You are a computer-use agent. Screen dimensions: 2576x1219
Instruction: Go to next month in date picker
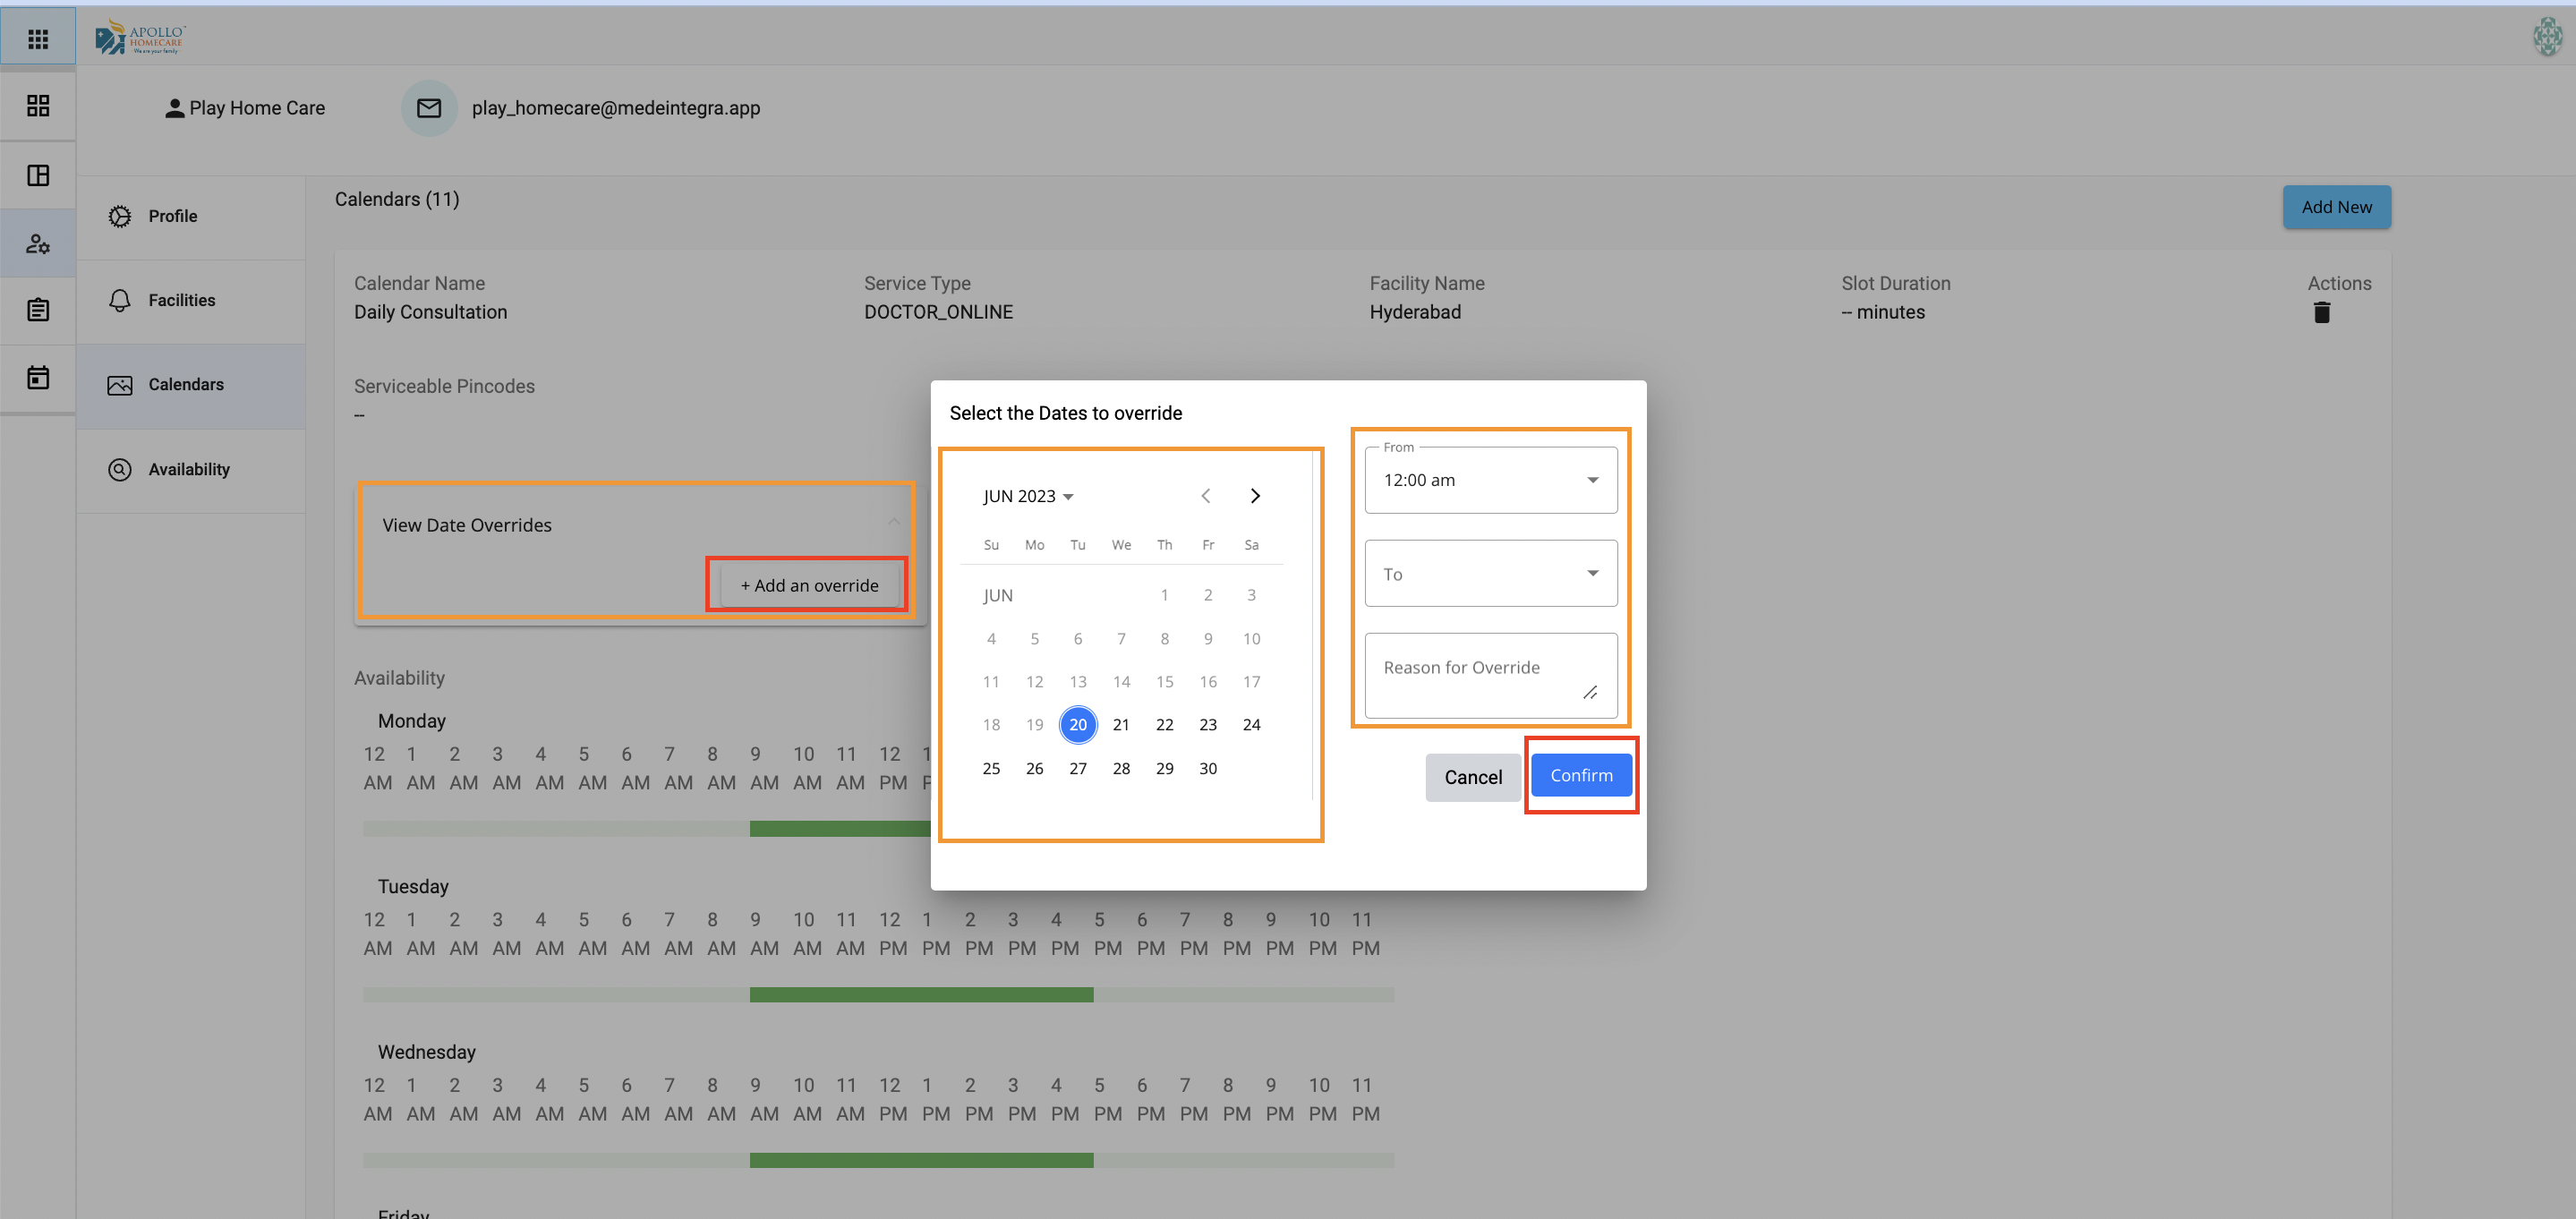pyautogui.click(x=1255, y=496)
